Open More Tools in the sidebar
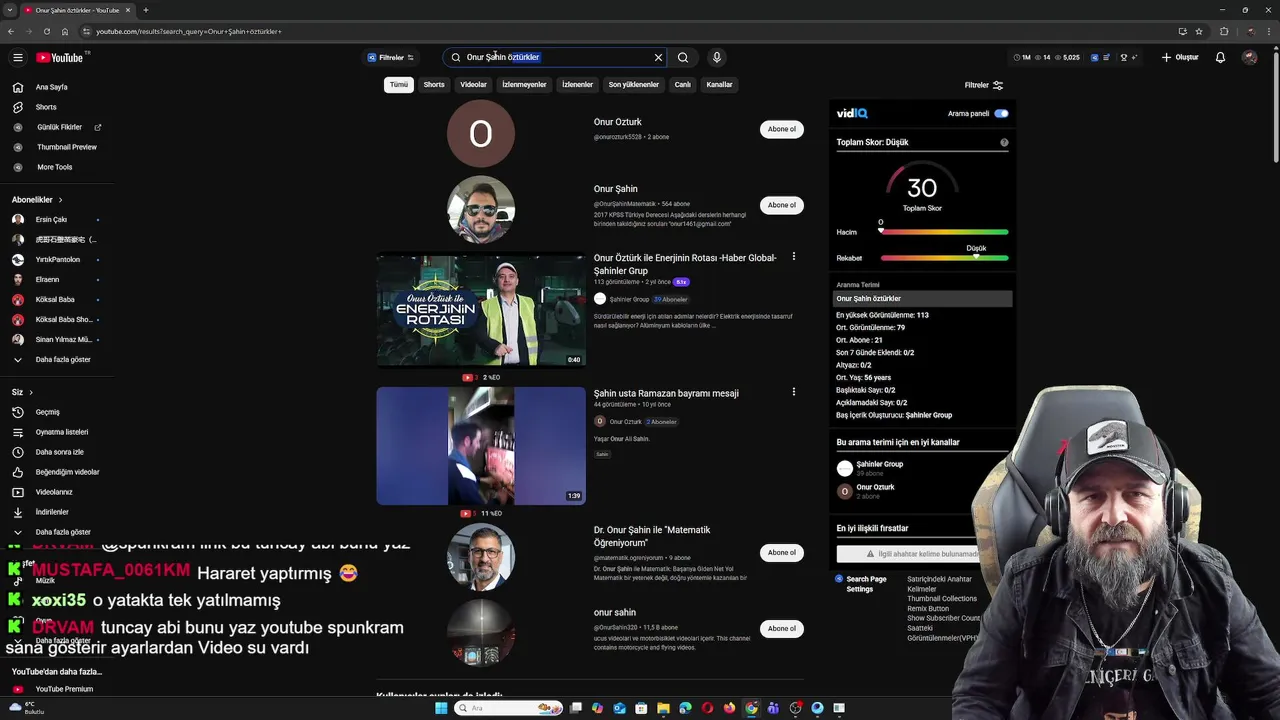This screenshot has width=1280, height=720. point(54,167)
